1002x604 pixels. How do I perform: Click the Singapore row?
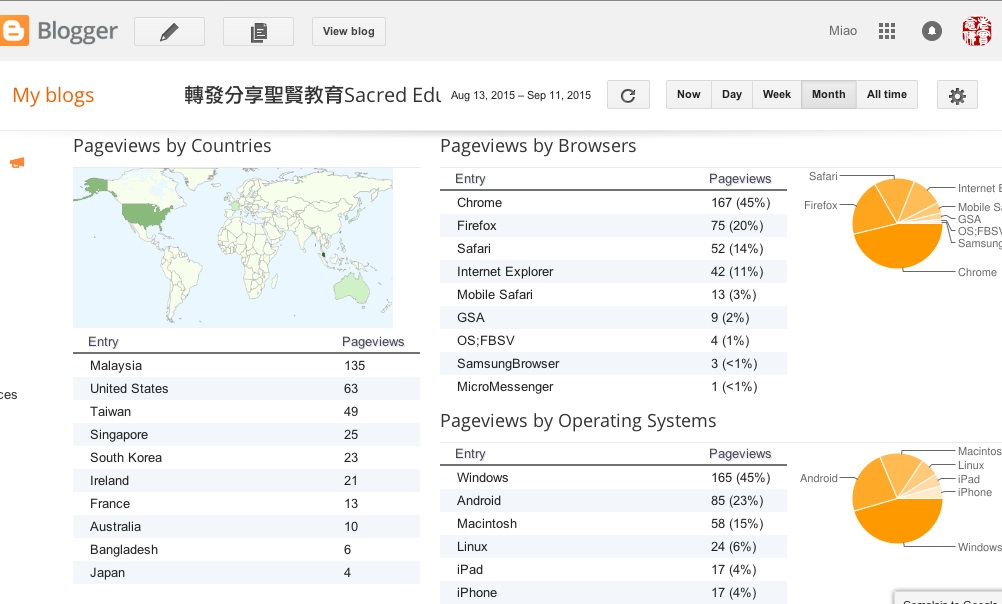click(x=246, y=435)
